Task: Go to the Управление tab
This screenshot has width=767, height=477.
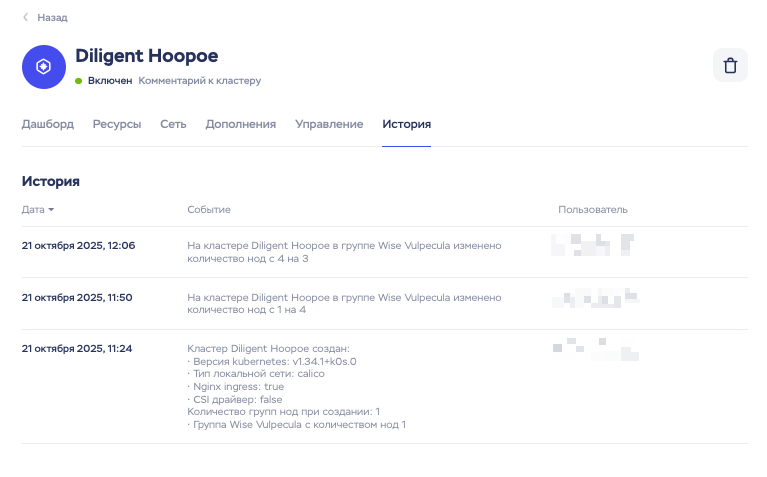Action: 328,124
